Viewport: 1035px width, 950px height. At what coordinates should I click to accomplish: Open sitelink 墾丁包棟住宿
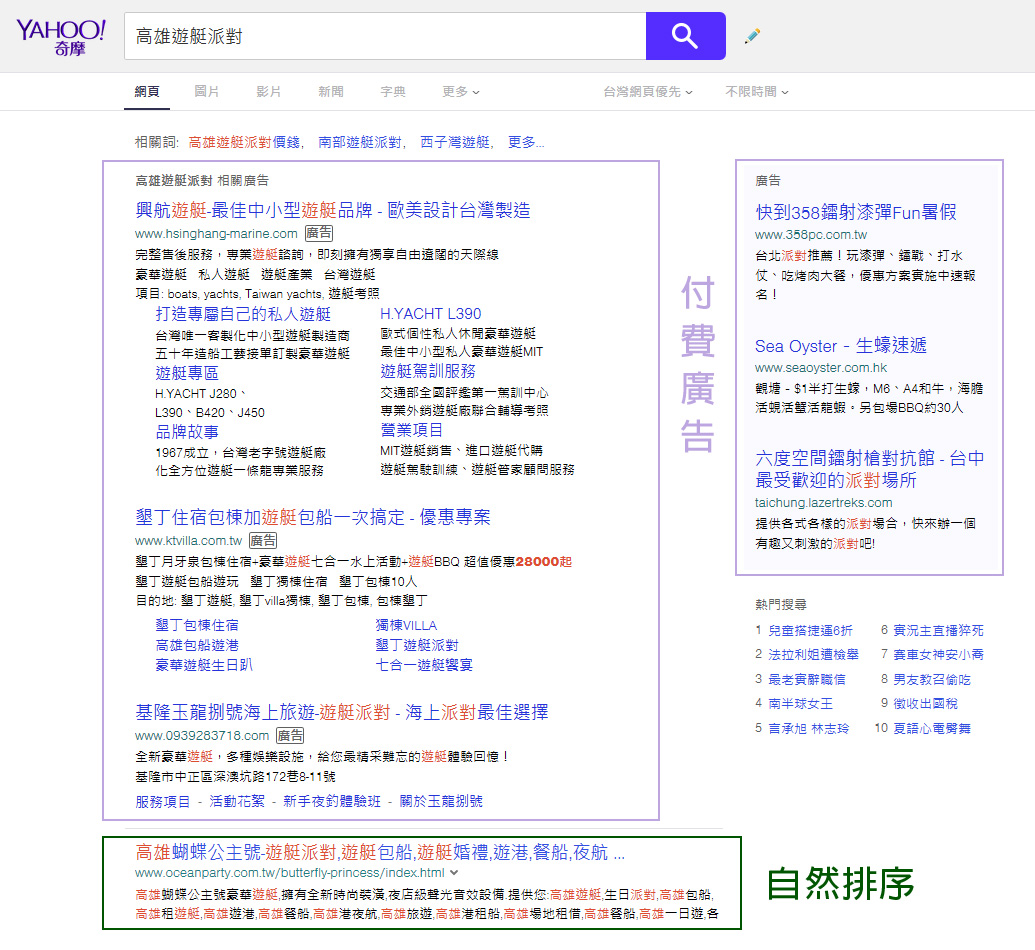[x=197, y=625]
